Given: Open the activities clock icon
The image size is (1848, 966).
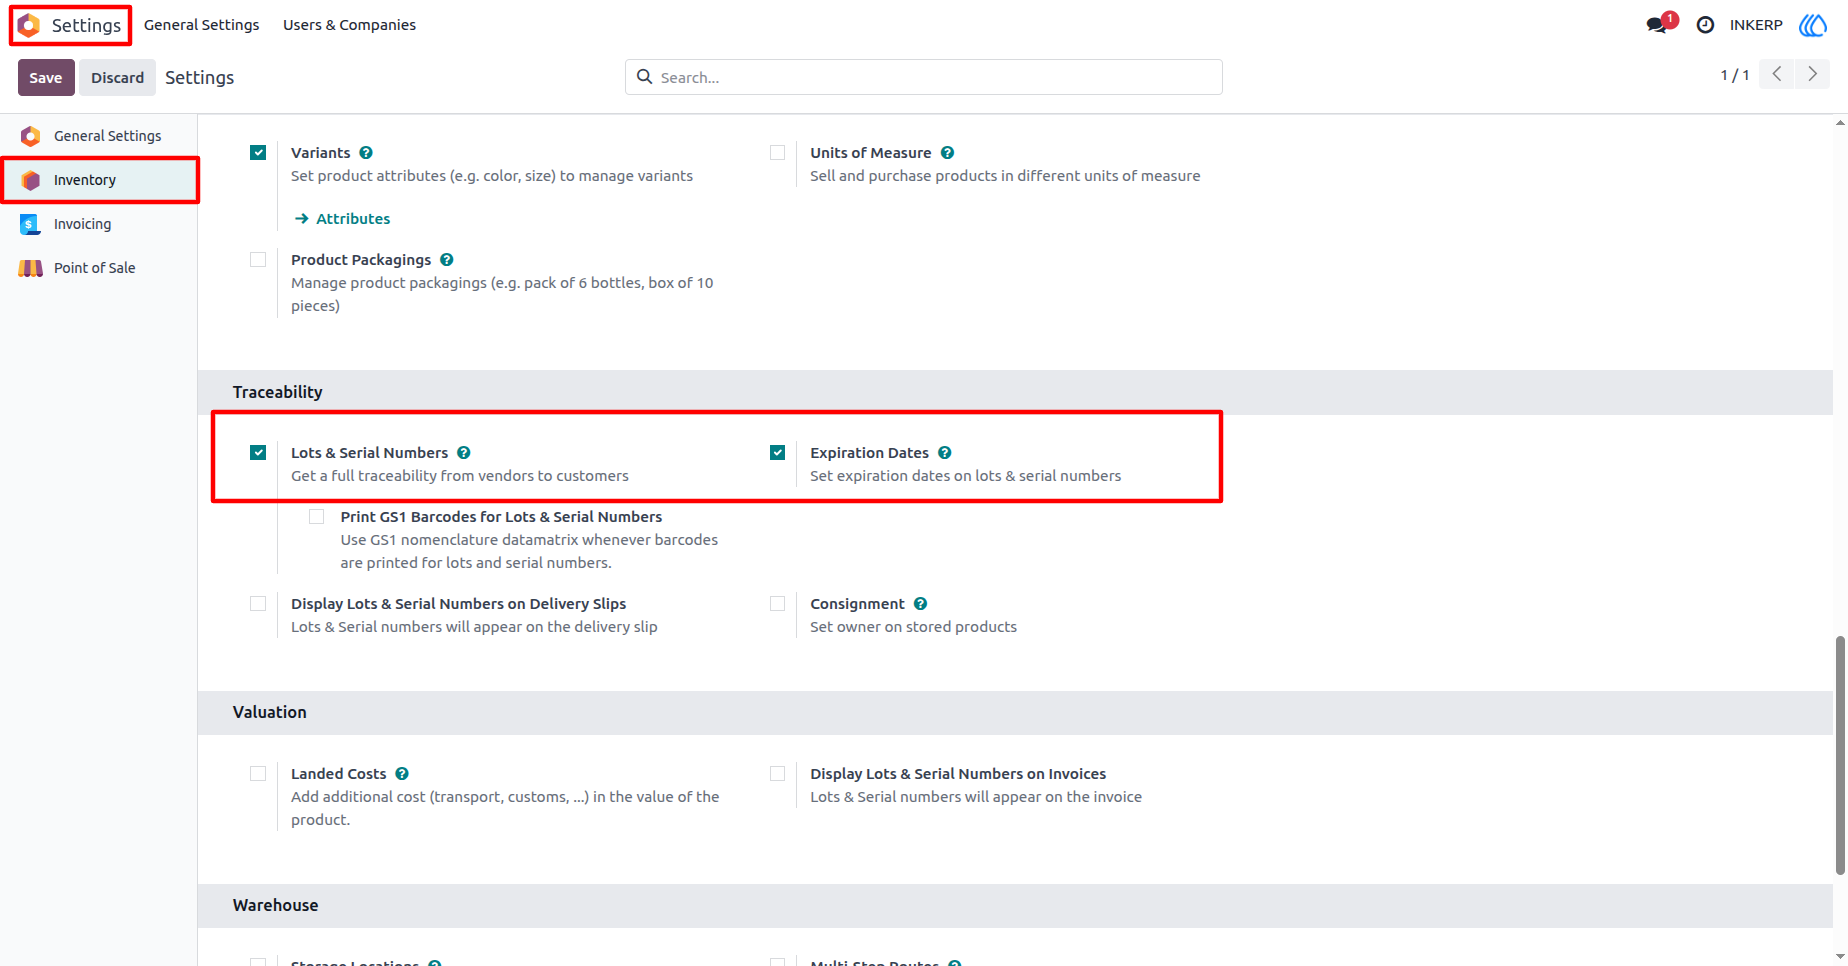Looking at the screenshot, I should (1705, 25).
